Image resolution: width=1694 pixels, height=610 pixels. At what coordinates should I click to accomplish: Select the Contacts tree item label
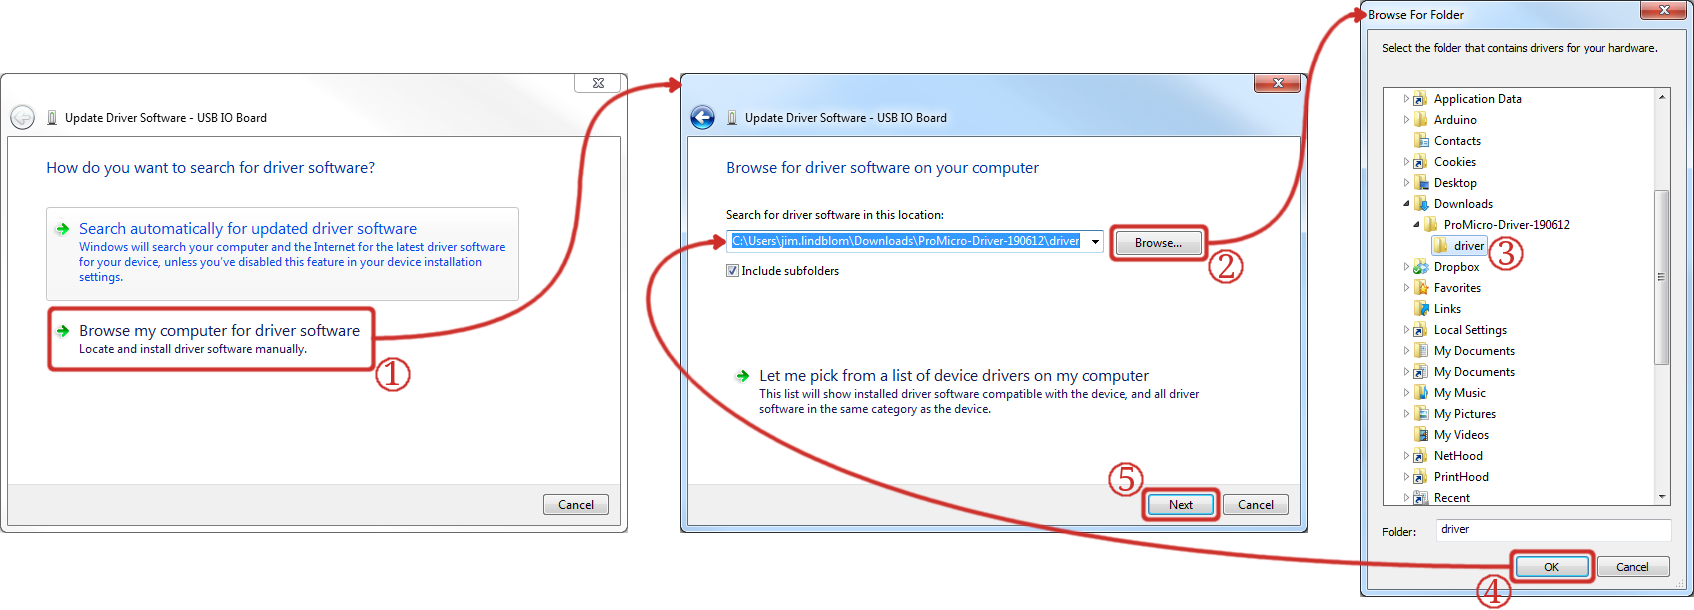point(1457,141)
